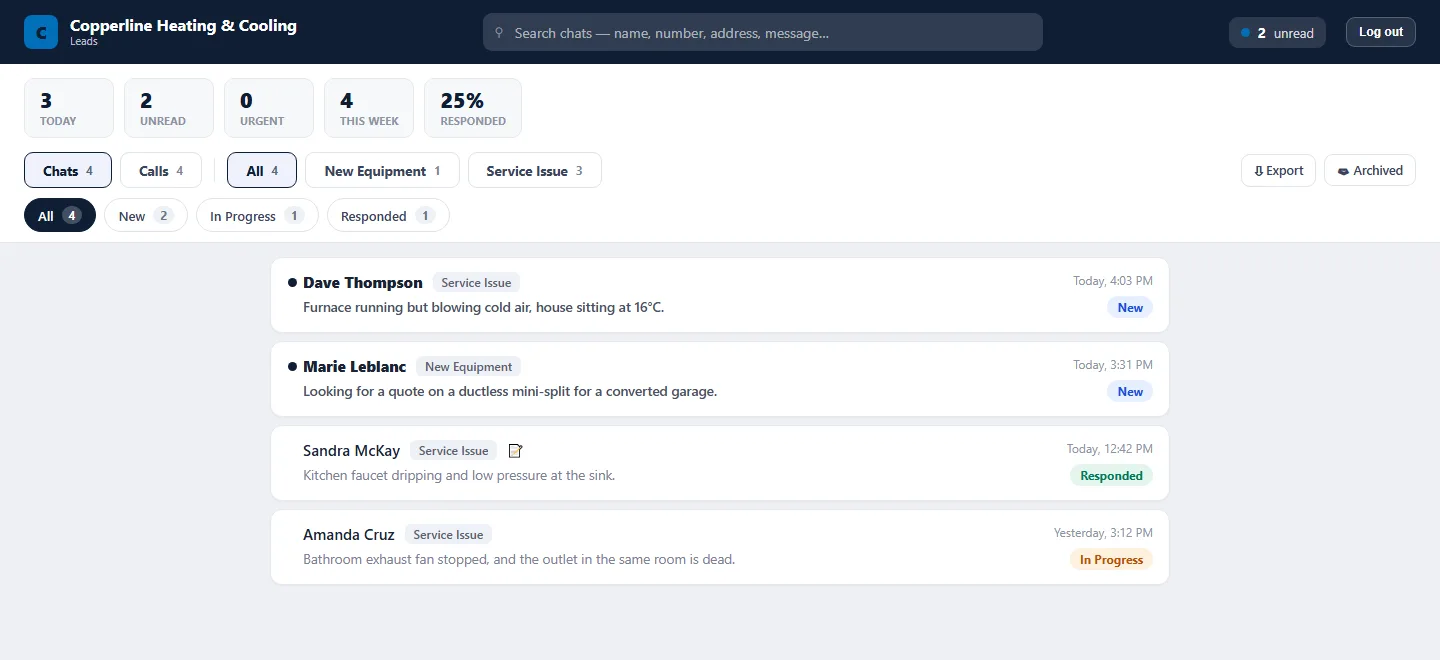This screenshot has width=1440, height=660.
Task: Export leads with the Export button
Action: (1278, 170)
